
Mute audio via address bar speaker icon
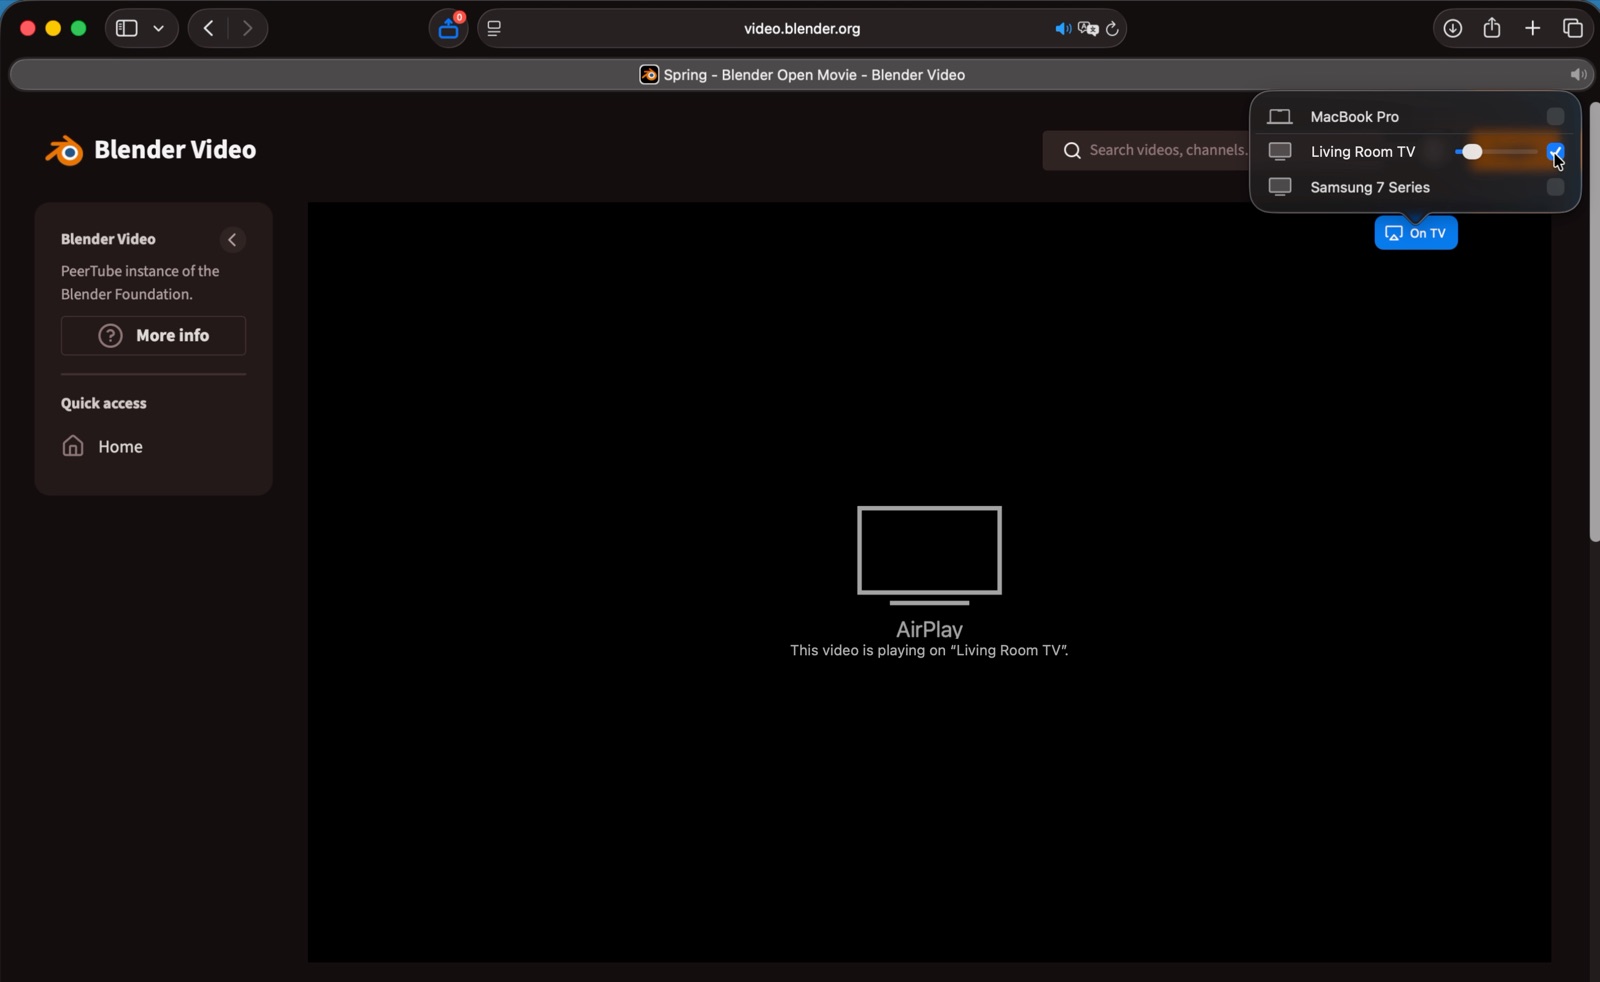(x=1062, y=29)
